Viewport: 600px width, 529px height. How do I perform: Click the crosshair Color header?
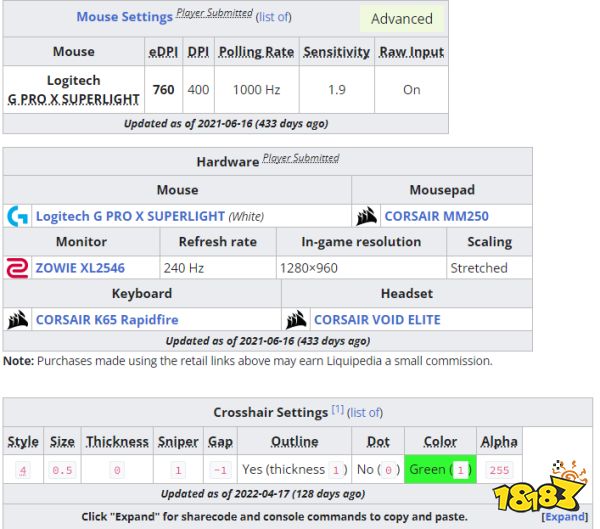tap(440, 442)
